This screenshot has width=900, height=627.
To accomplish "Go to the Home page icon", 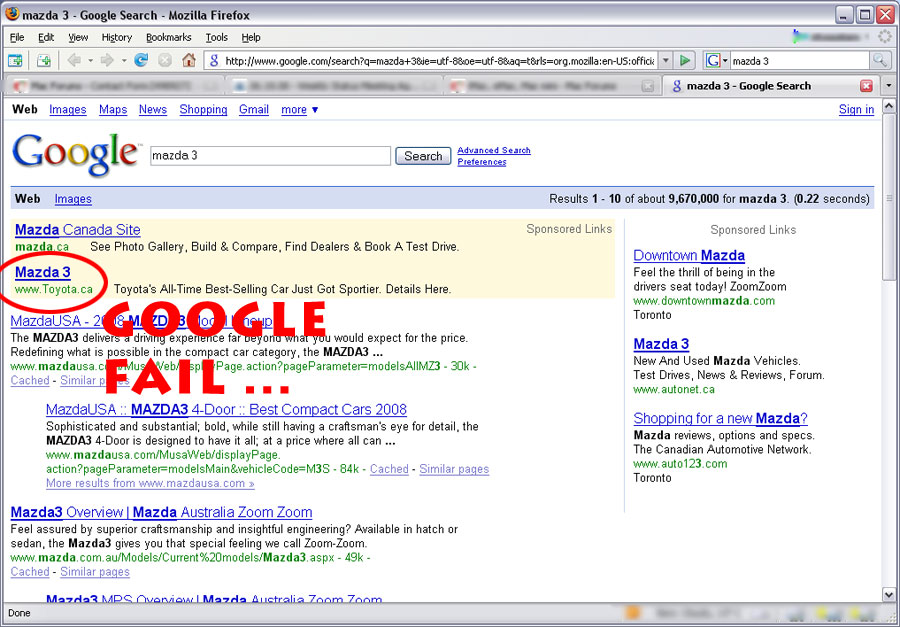I will click(189, 60).
